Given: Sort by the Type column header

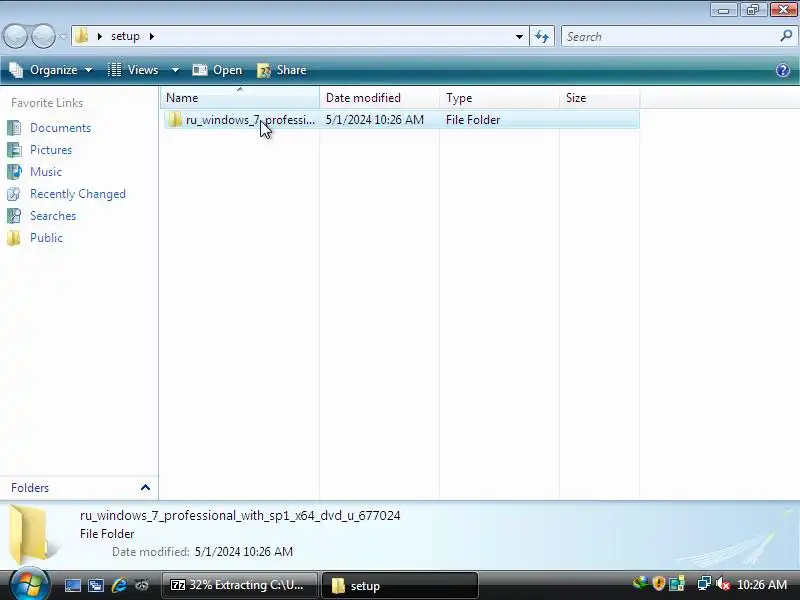Looking at the screenshot, I should click(x=499, y=97).
